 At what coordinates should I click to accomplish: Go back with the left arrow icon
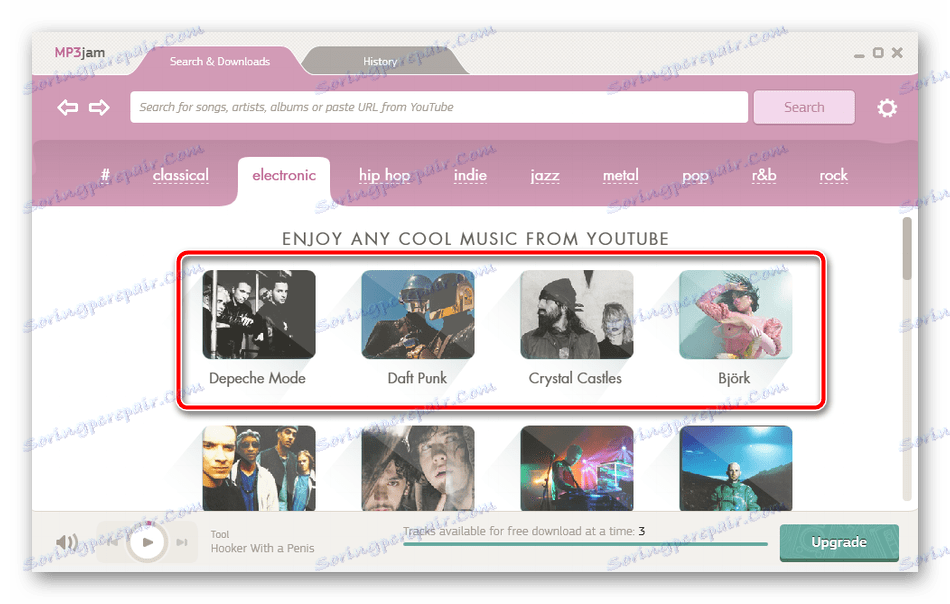(68, 108)
